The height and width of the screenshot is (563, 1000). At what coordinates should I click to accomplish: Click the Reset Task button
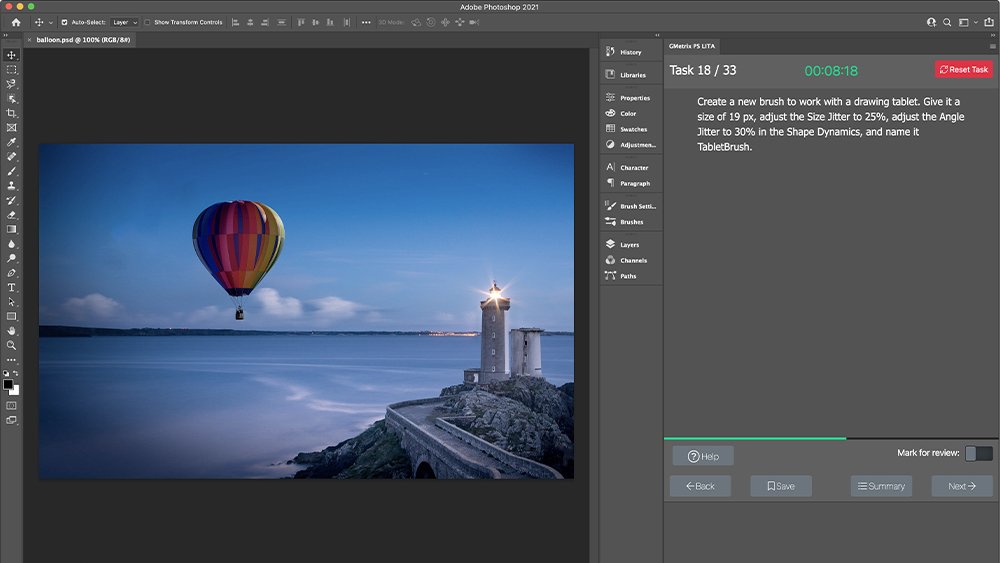[964, 69]
